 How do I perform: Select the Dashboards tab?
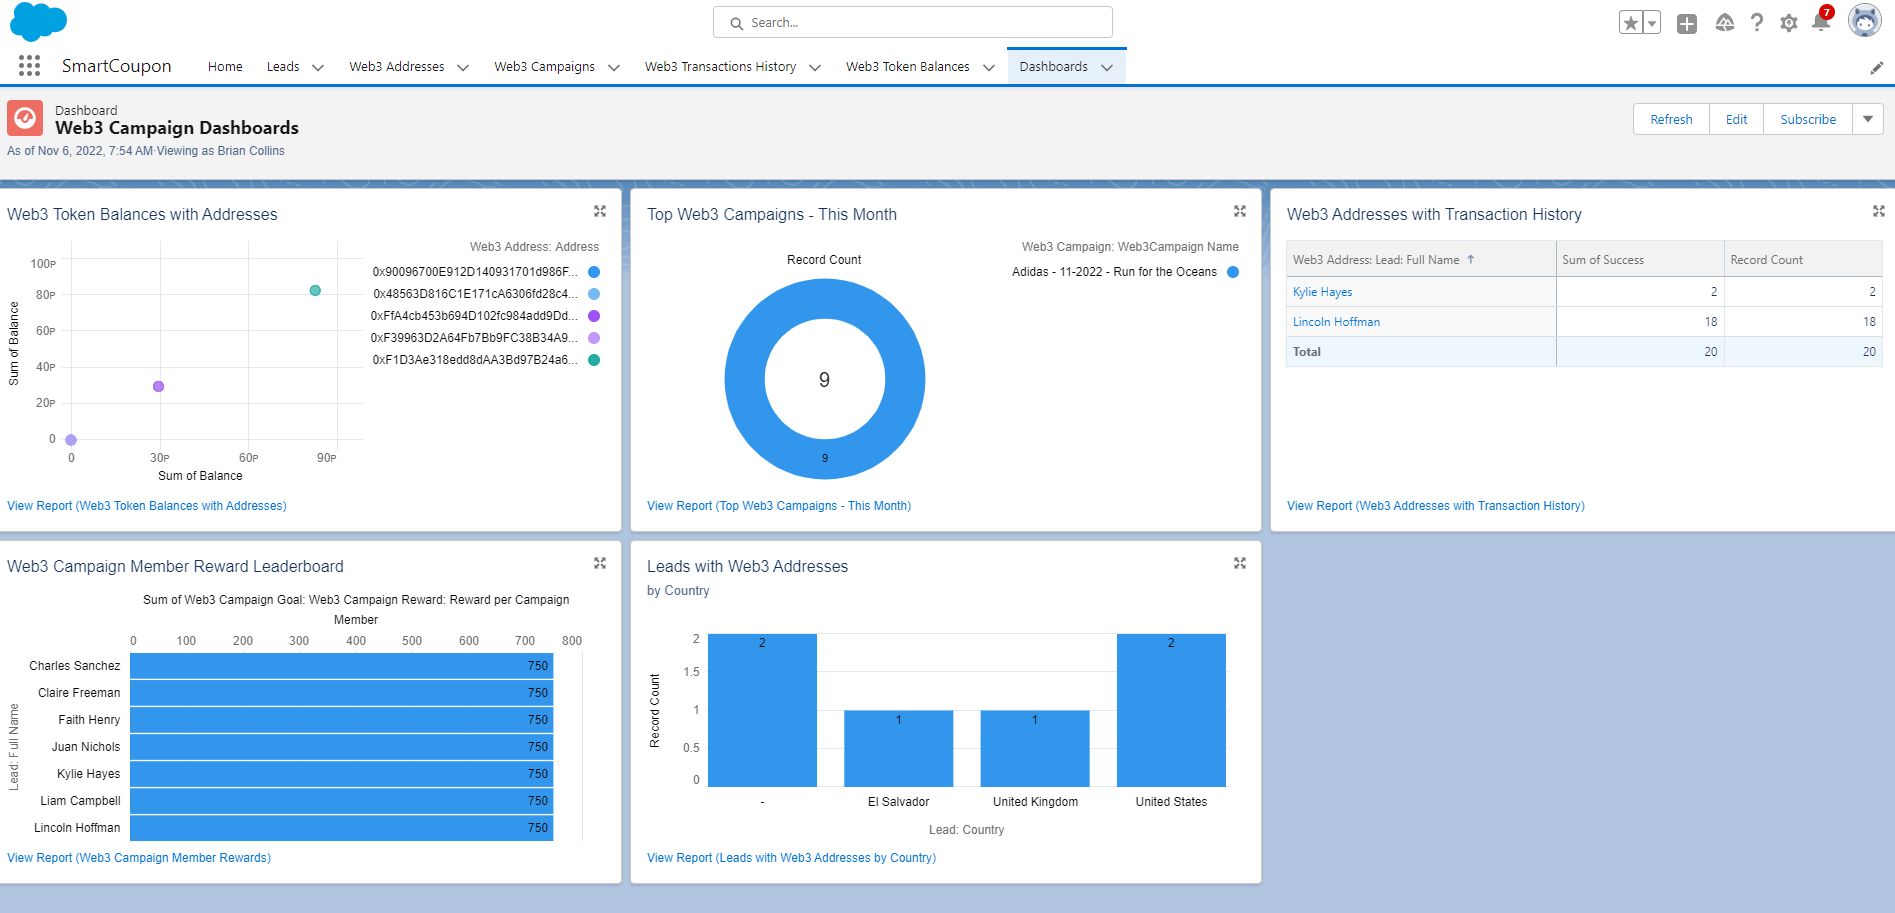pos(1053,66)
